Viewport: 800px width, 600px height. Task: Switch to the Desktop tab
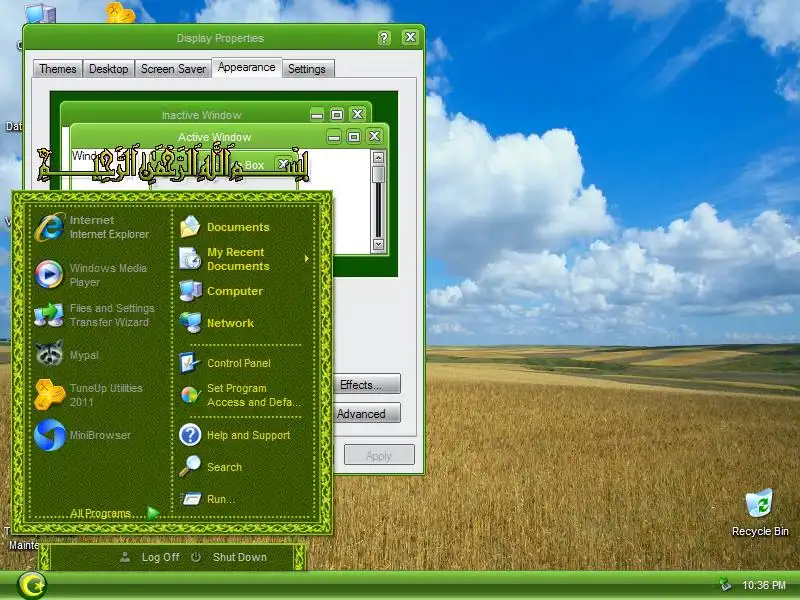(x=109, y=69)
